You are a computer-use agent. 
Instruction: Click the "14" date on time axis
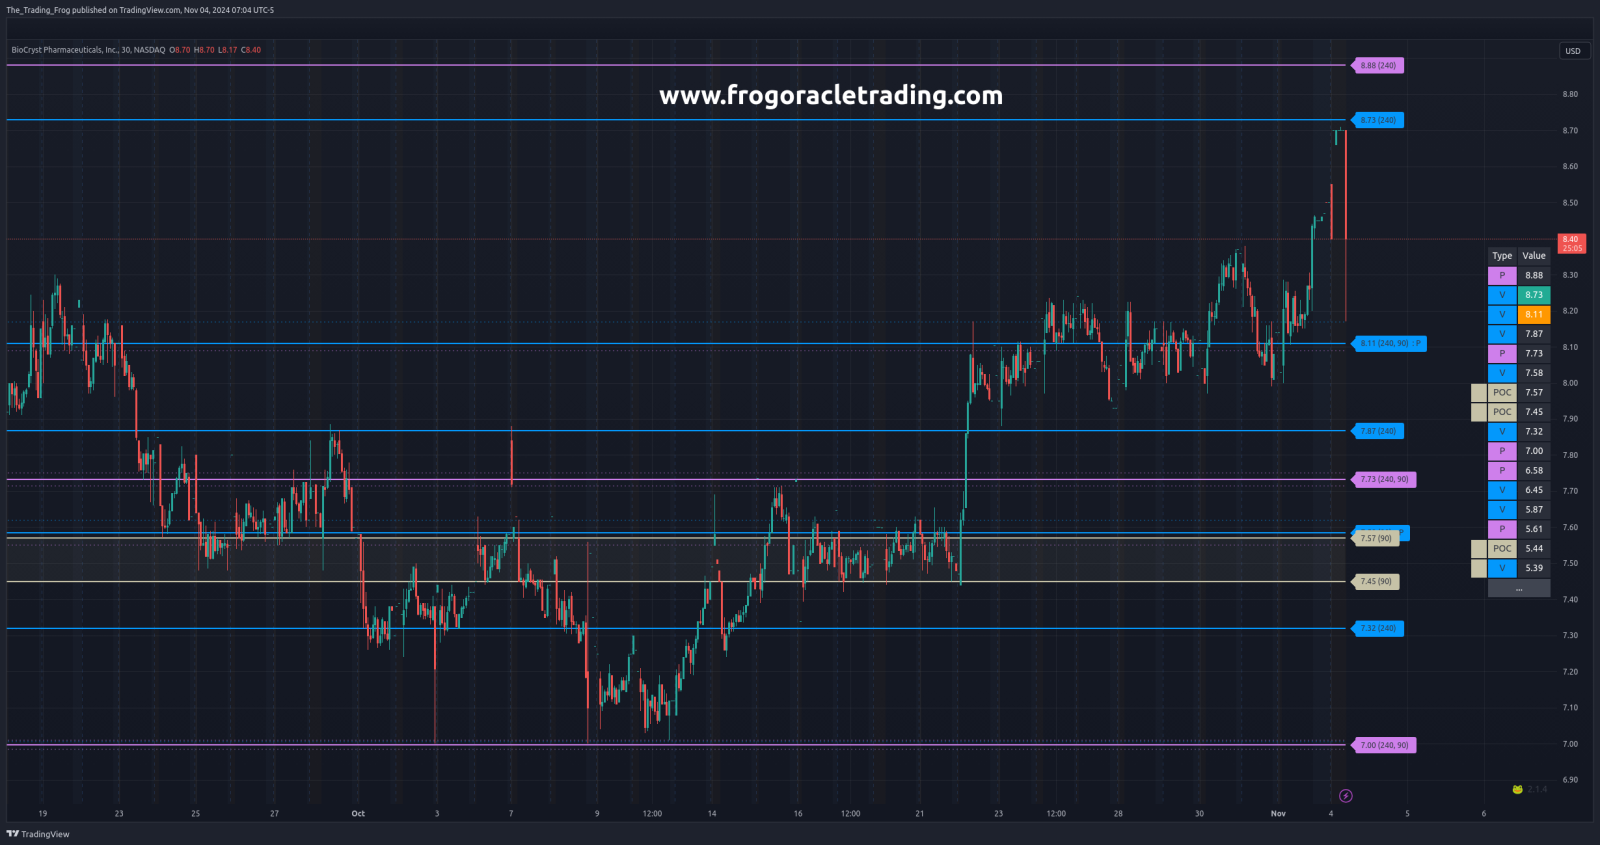[712, 814]
